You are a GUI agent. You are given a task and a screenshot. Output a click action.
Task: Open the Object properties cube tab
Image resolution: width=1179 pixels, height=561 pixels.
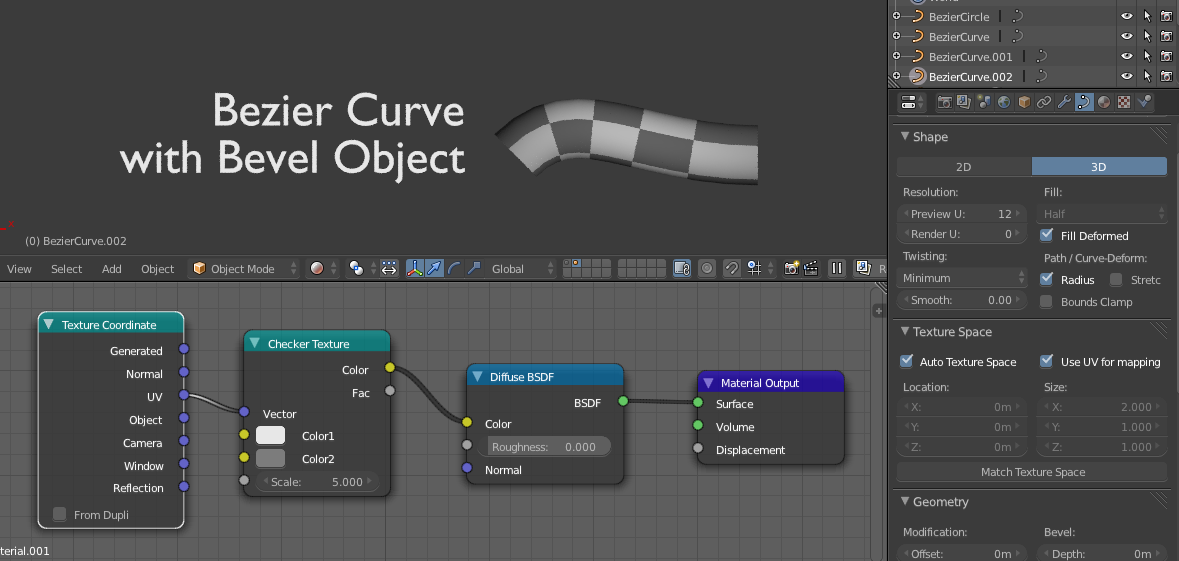pos(1023,102)
